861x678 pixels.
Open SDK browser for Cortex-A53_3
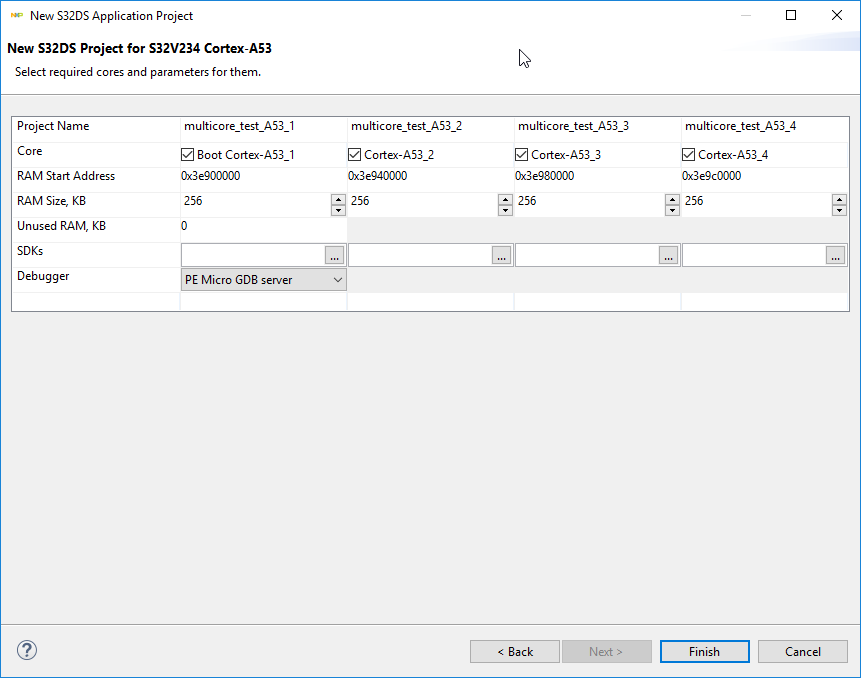point(668,255)
